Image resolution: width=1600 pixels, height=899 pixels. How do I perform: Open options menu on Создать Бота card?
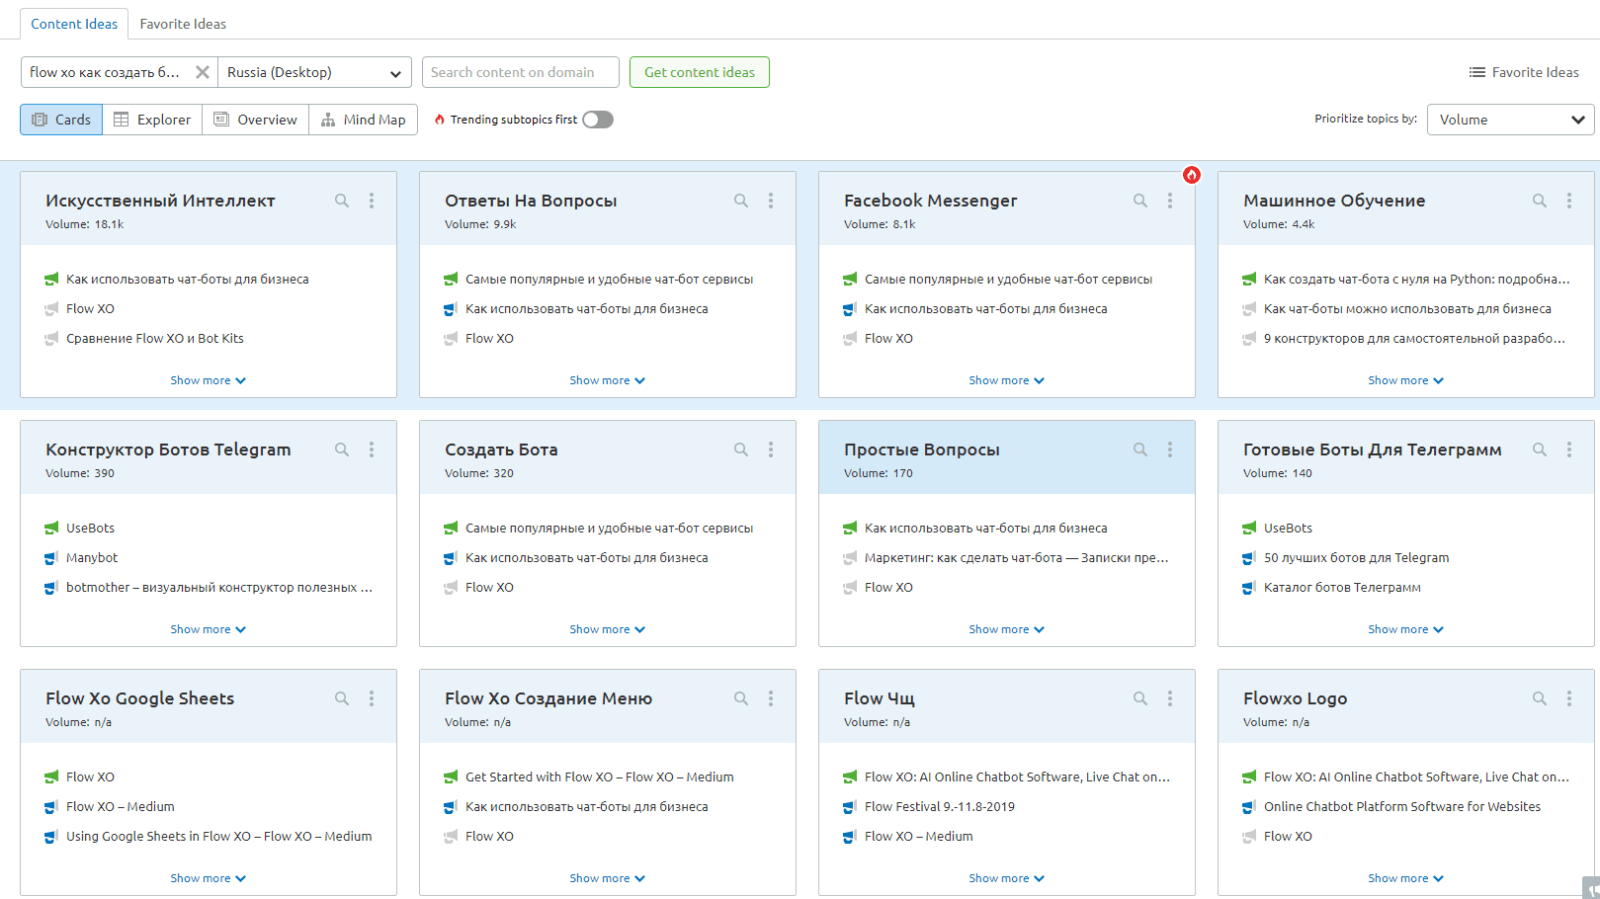pyautogui.click(x=771, y=450)
